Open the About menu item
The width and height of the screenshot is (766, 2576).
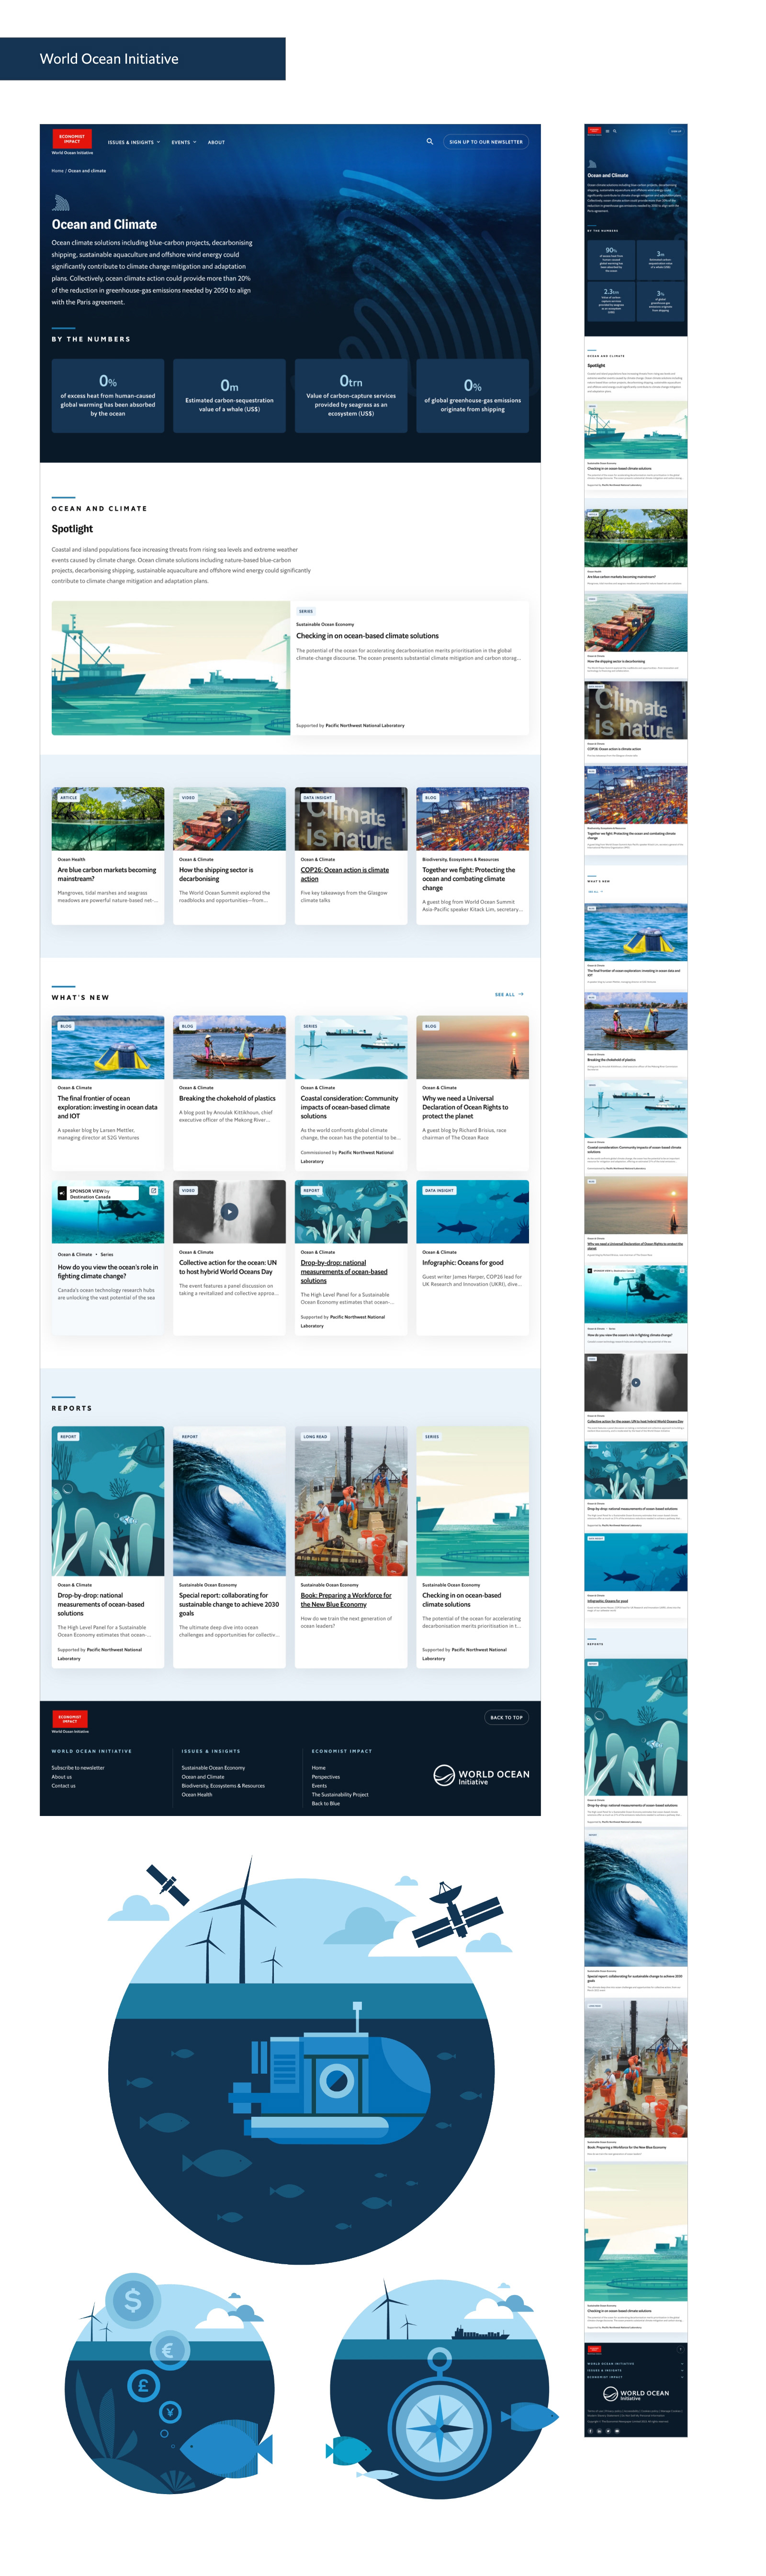pyautogui.click(x=216, y=142)
